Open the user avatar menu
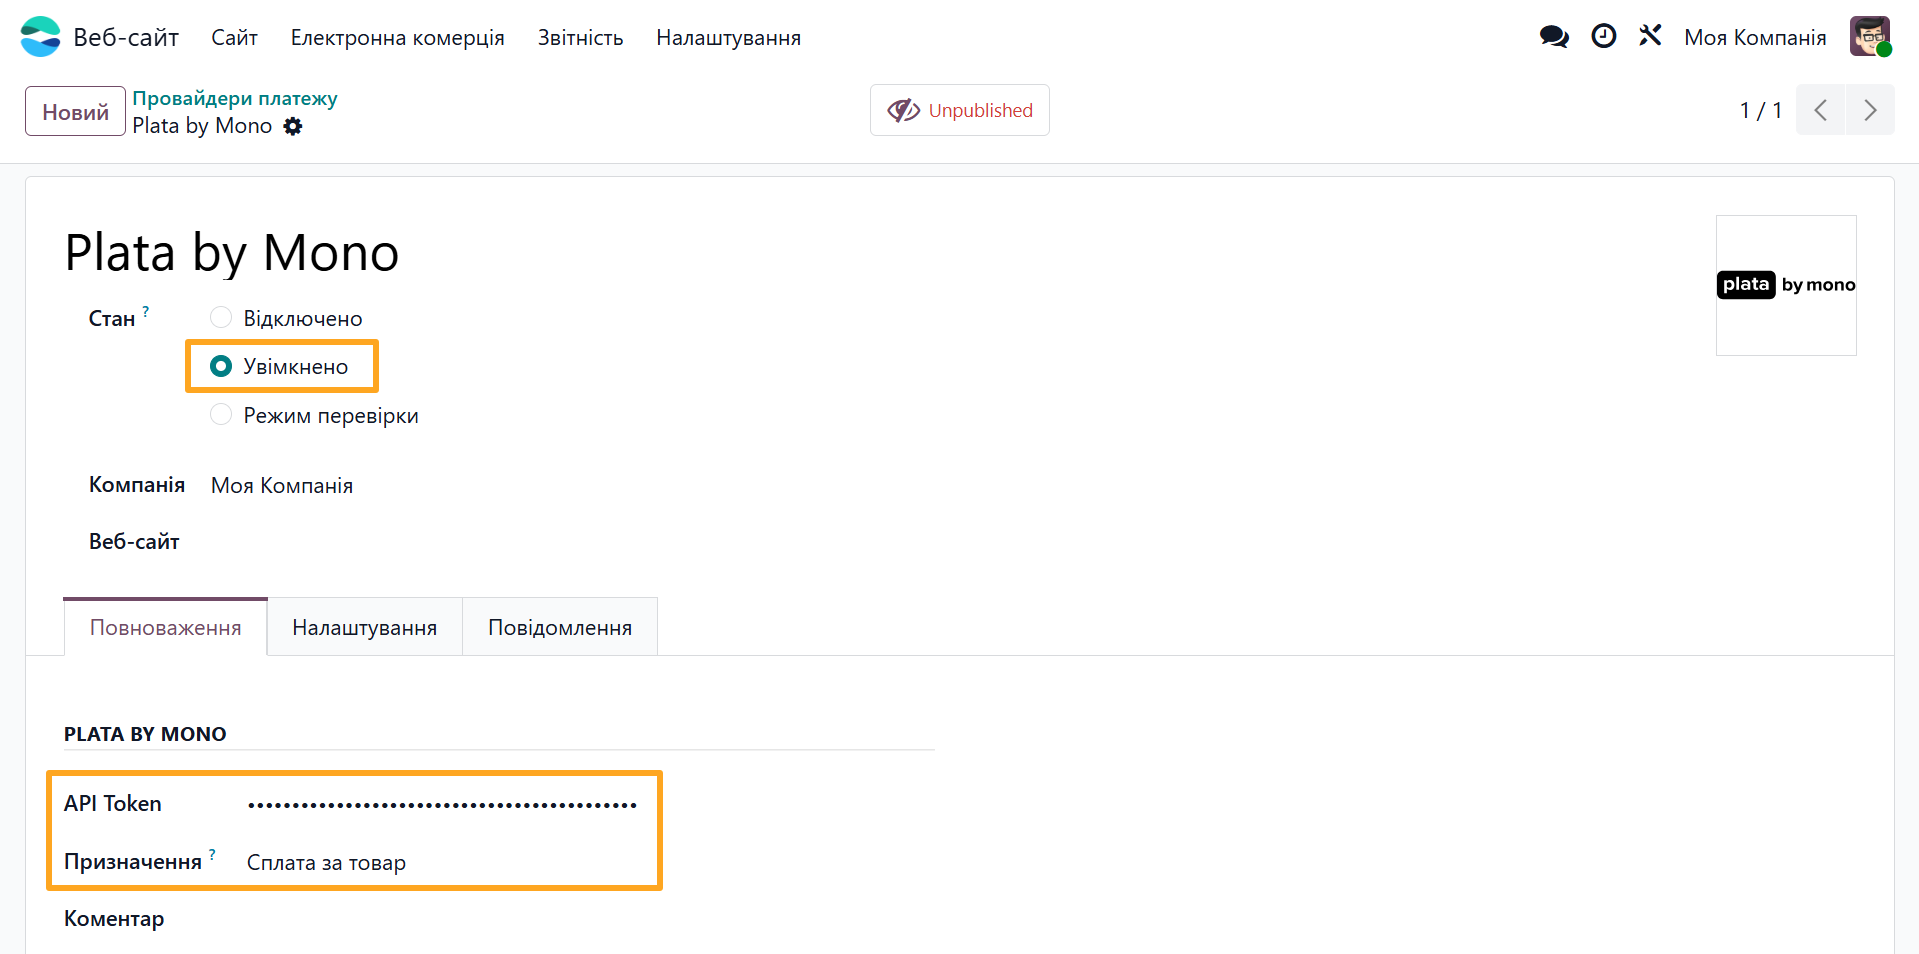This screenshot has height=954, width=1919. click(x=1870, y=37)
